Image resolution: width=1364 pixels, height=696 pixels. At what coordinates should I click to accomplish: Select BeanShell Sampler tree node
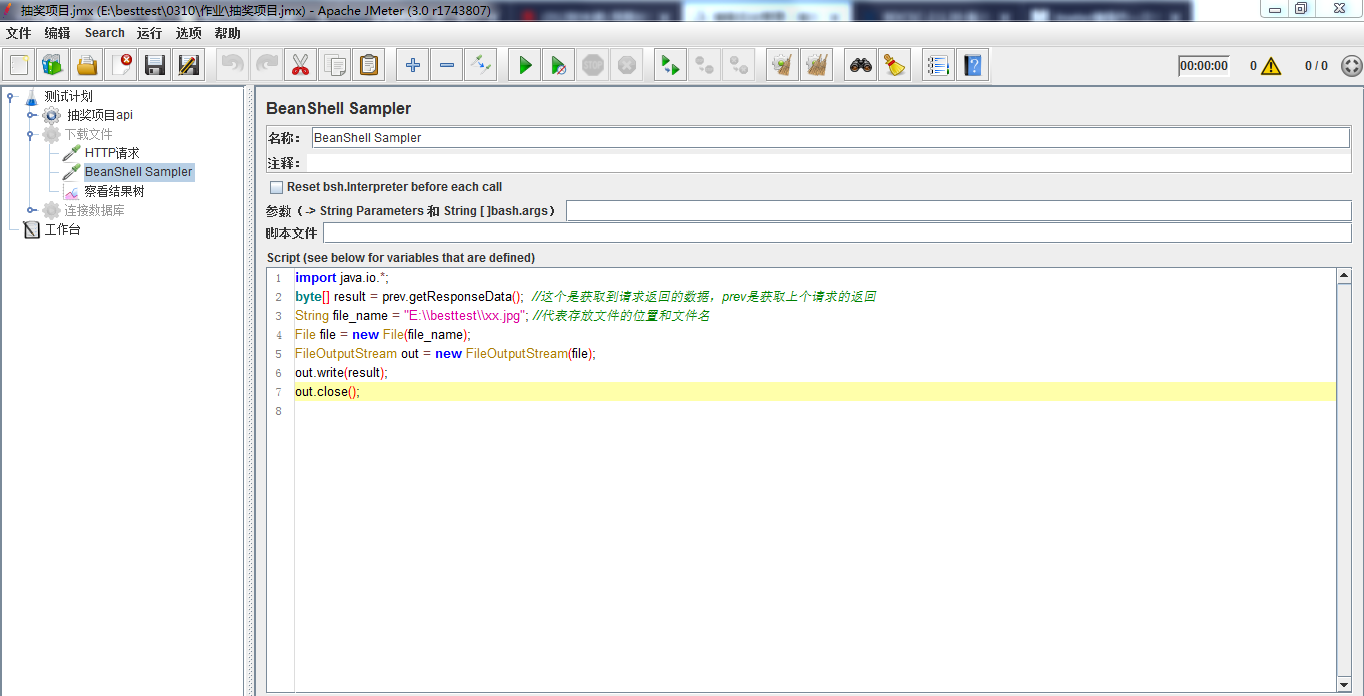pos(139,172)
